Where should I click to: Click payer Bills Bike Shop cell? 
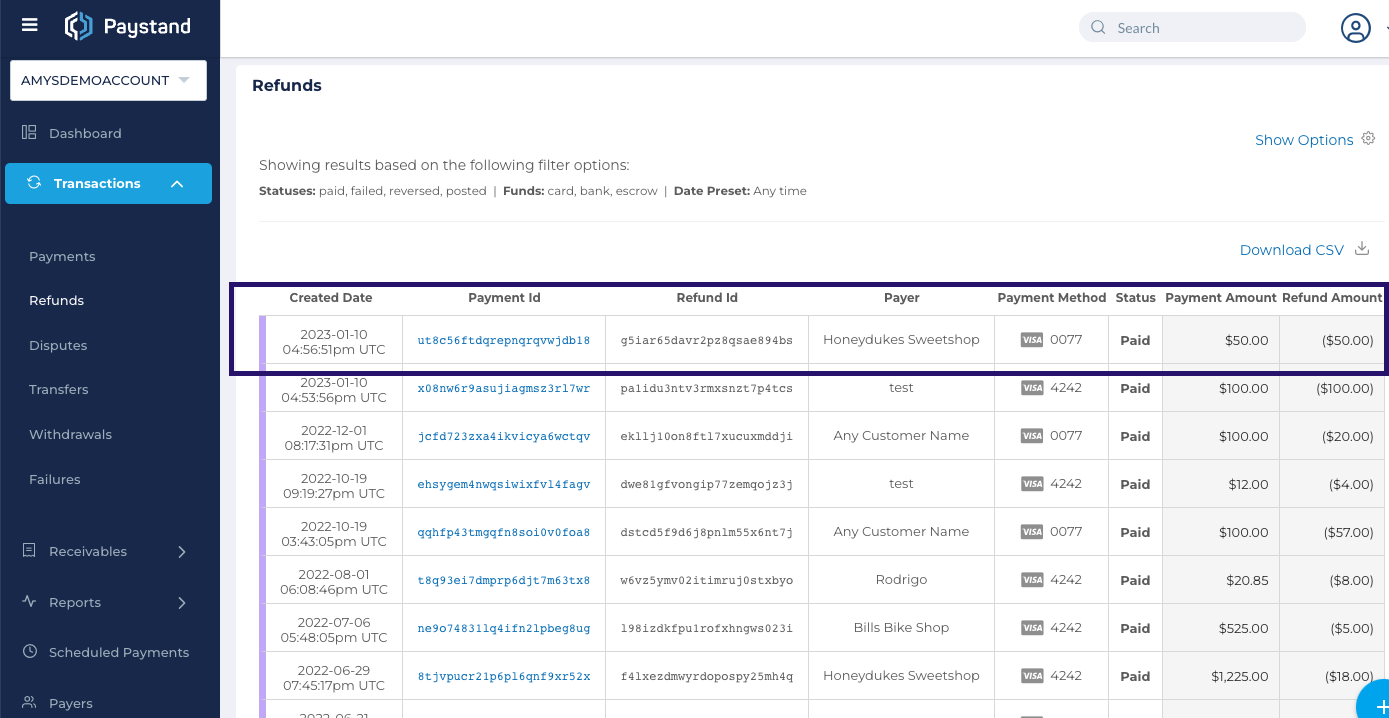(x=901, y=628)
